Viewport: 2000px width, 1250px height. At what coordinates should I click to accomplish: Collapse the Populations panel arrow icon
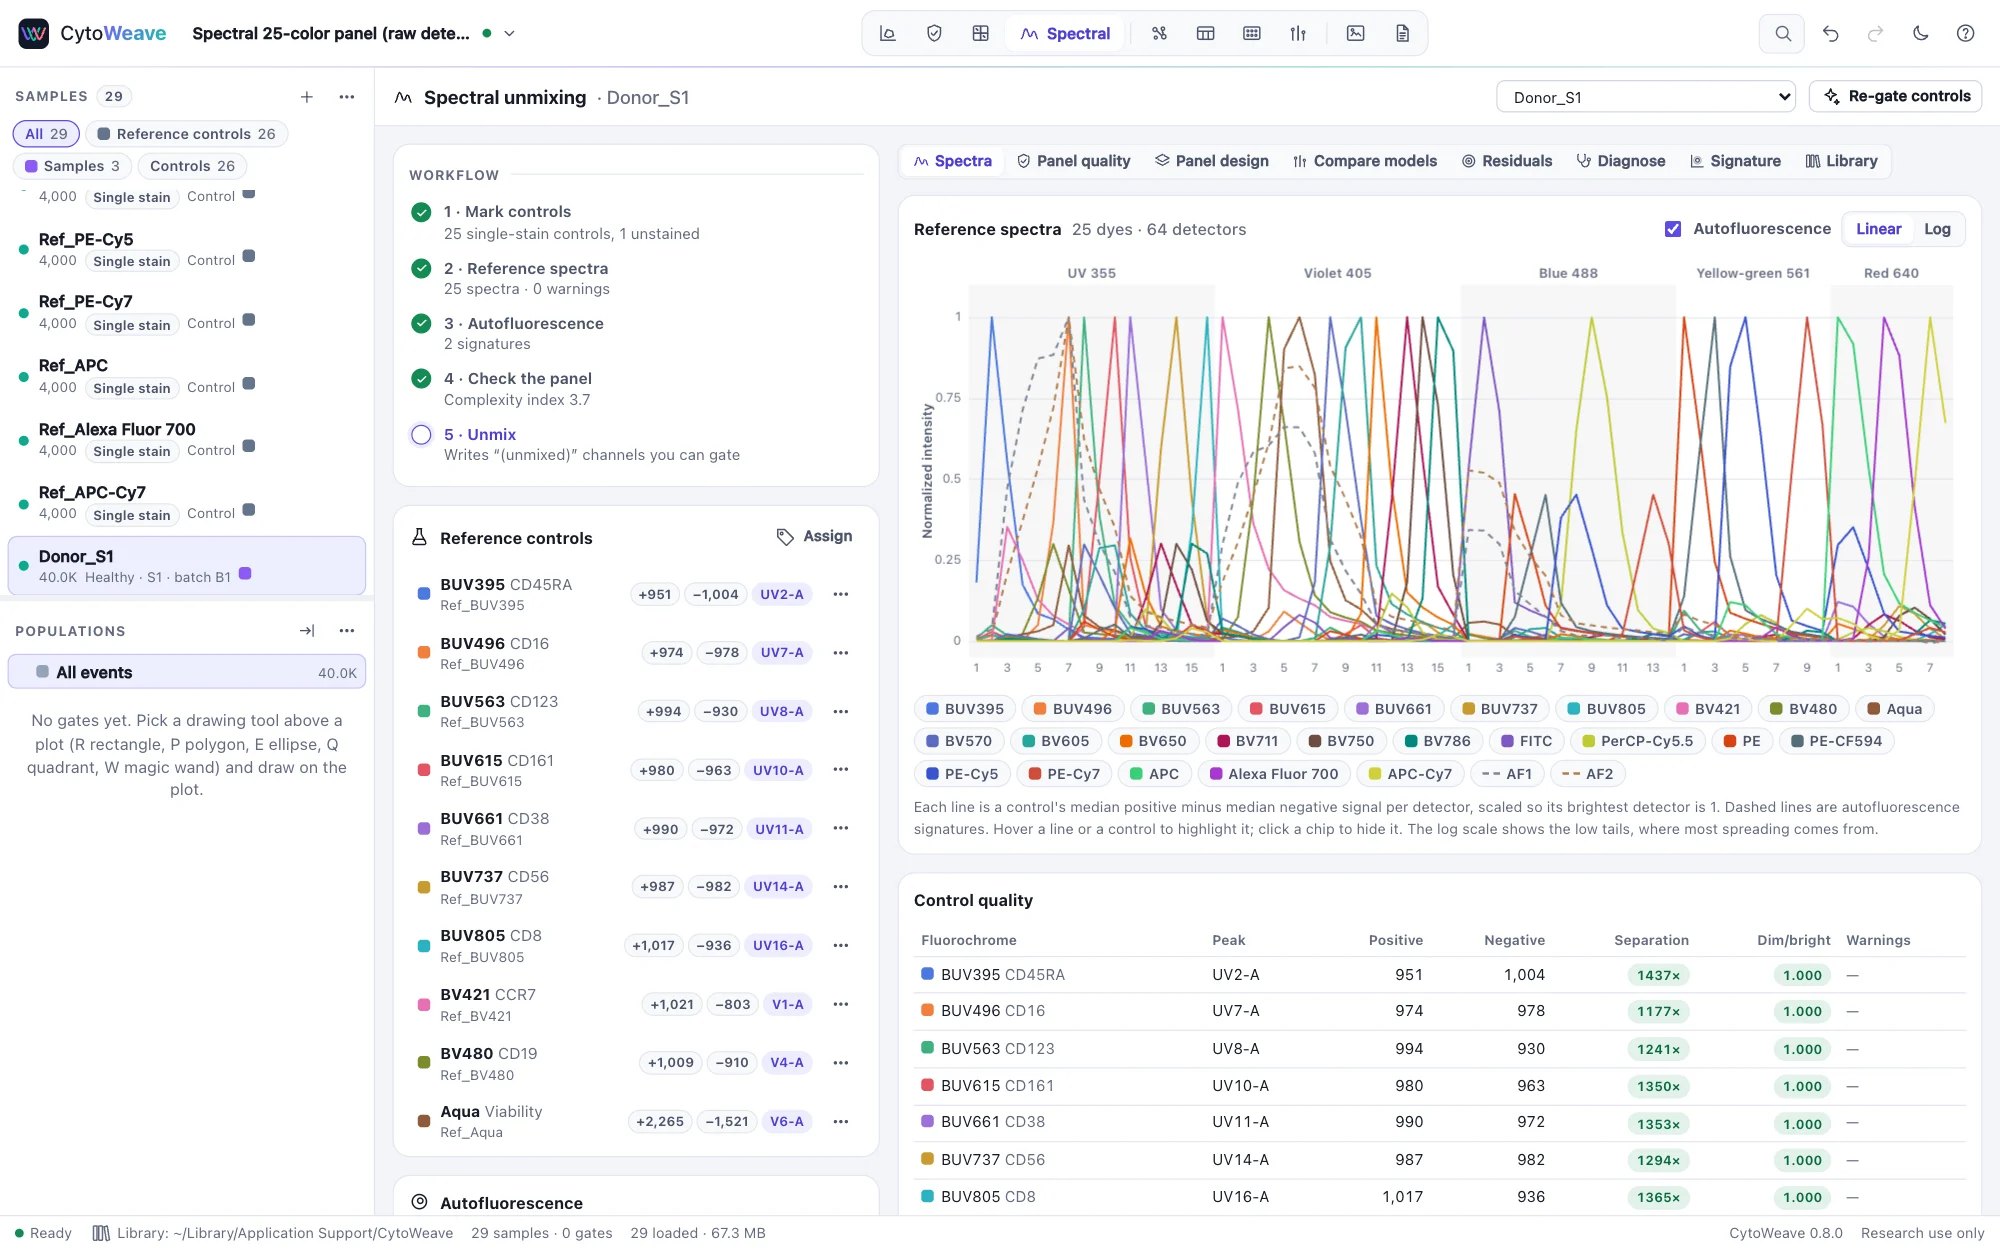pyautogui.click(x=307, y=631)
